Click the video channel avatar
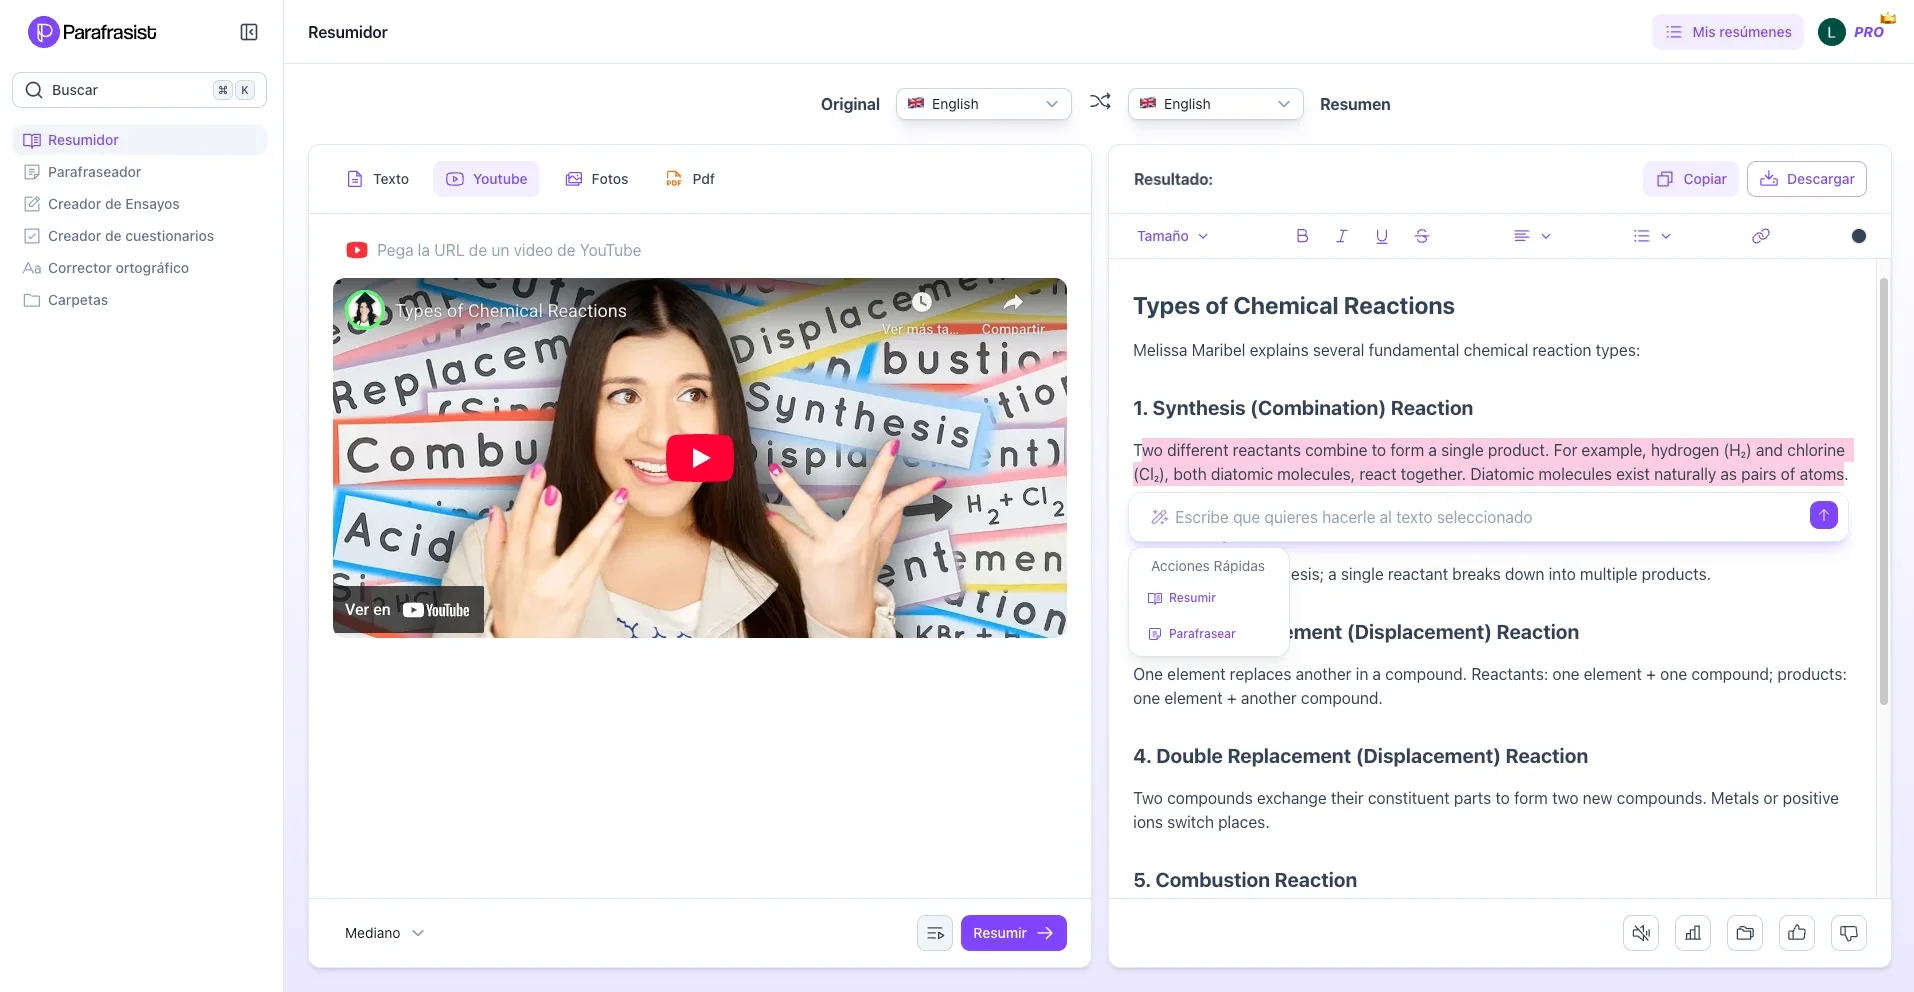1914x992 pixels. [x=365, y=310]
